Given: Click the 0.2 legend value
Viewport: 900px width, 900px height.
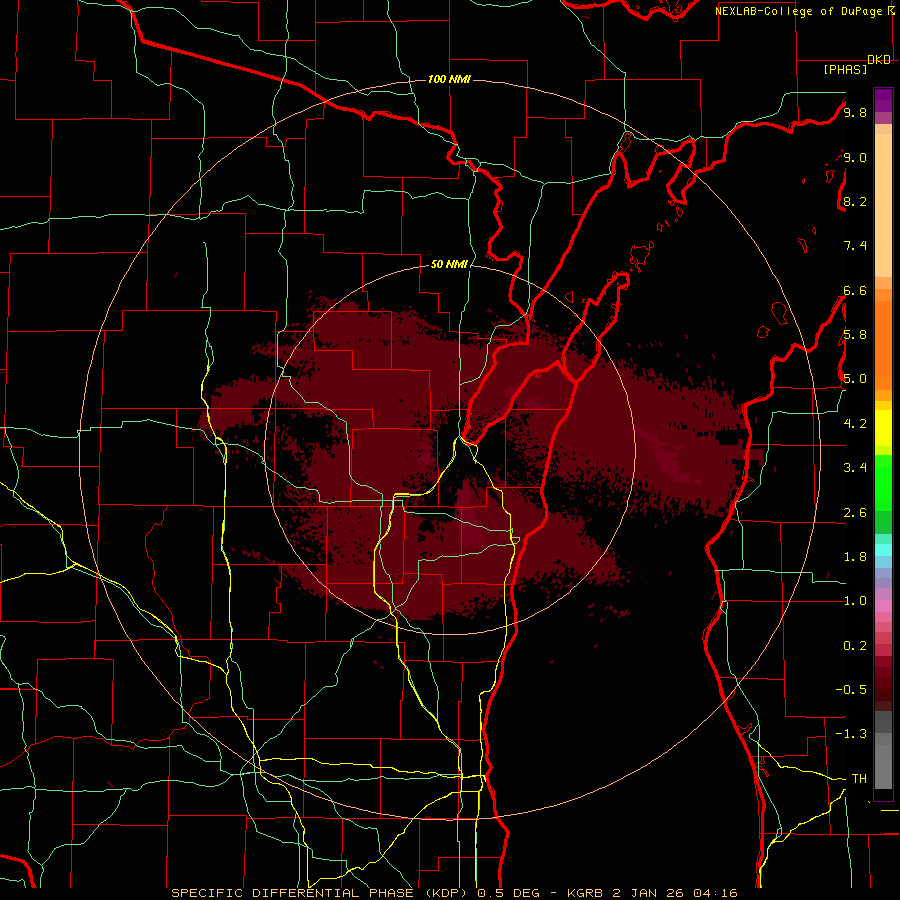Looking at the screenshot, I should point(855,646).
